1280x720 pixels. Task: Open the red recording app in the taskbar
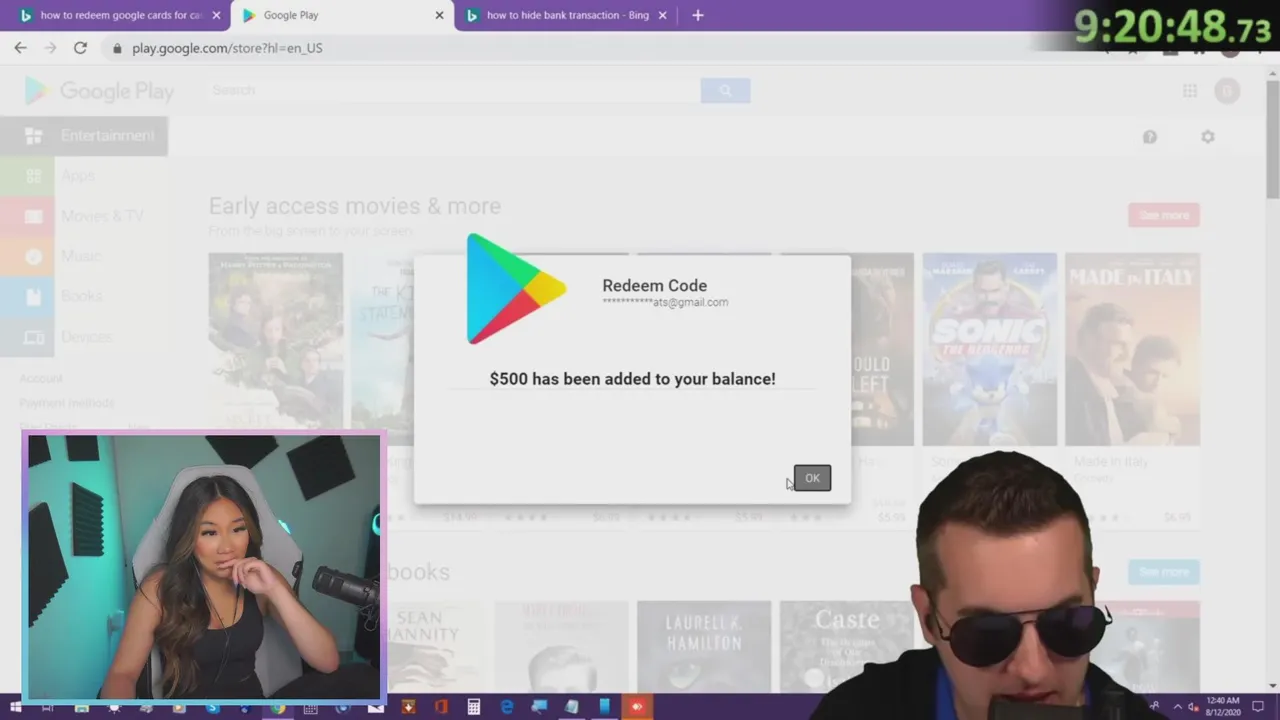pyautogui.click(x=637, y=707)
